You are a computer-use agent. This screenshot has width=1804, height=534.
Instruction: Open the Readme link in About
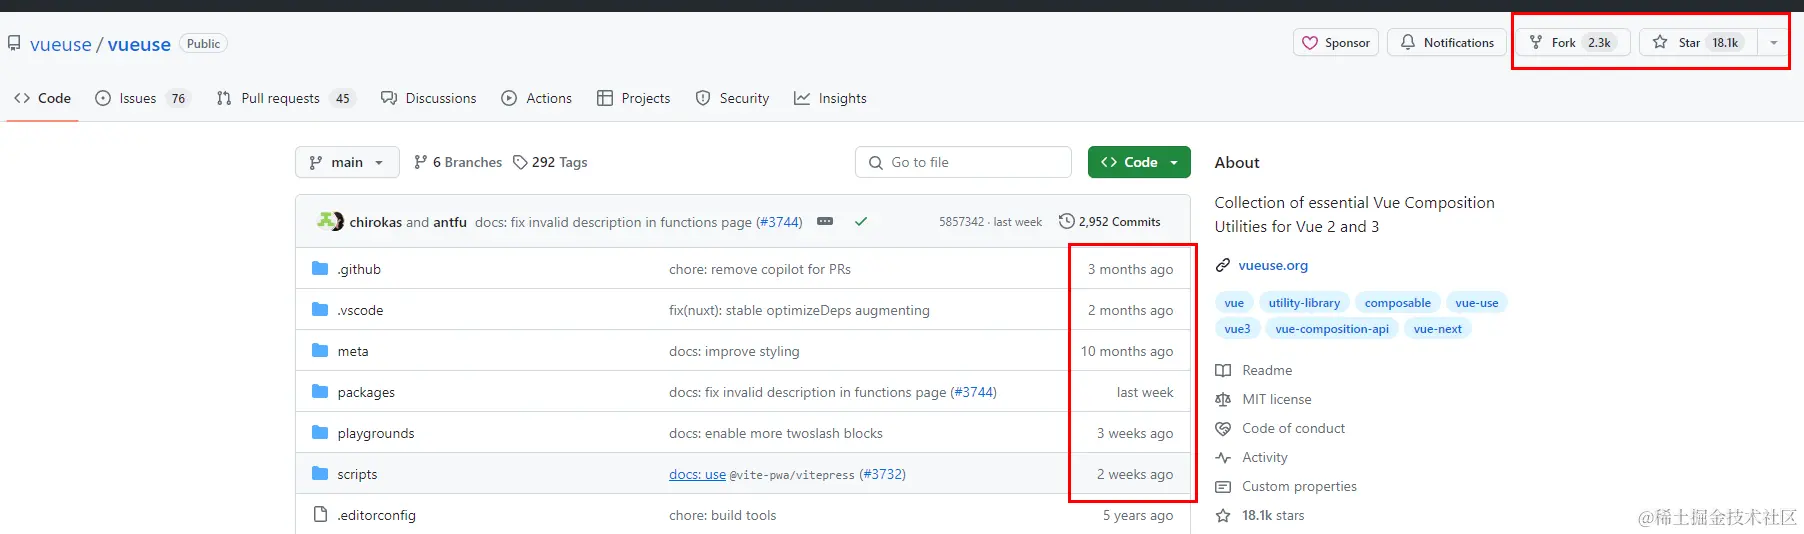click(1254, 370)
